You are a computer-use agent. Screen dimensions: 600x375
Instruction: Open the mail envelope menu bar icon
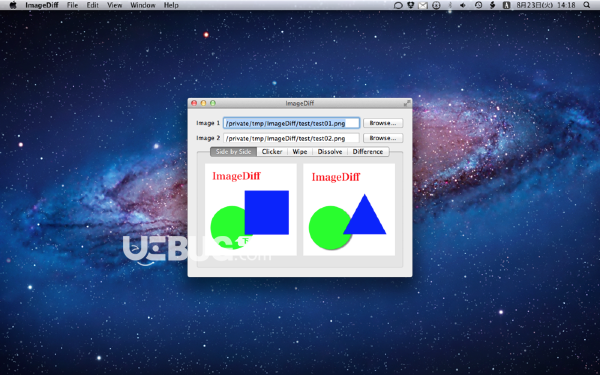pos(422,5)
